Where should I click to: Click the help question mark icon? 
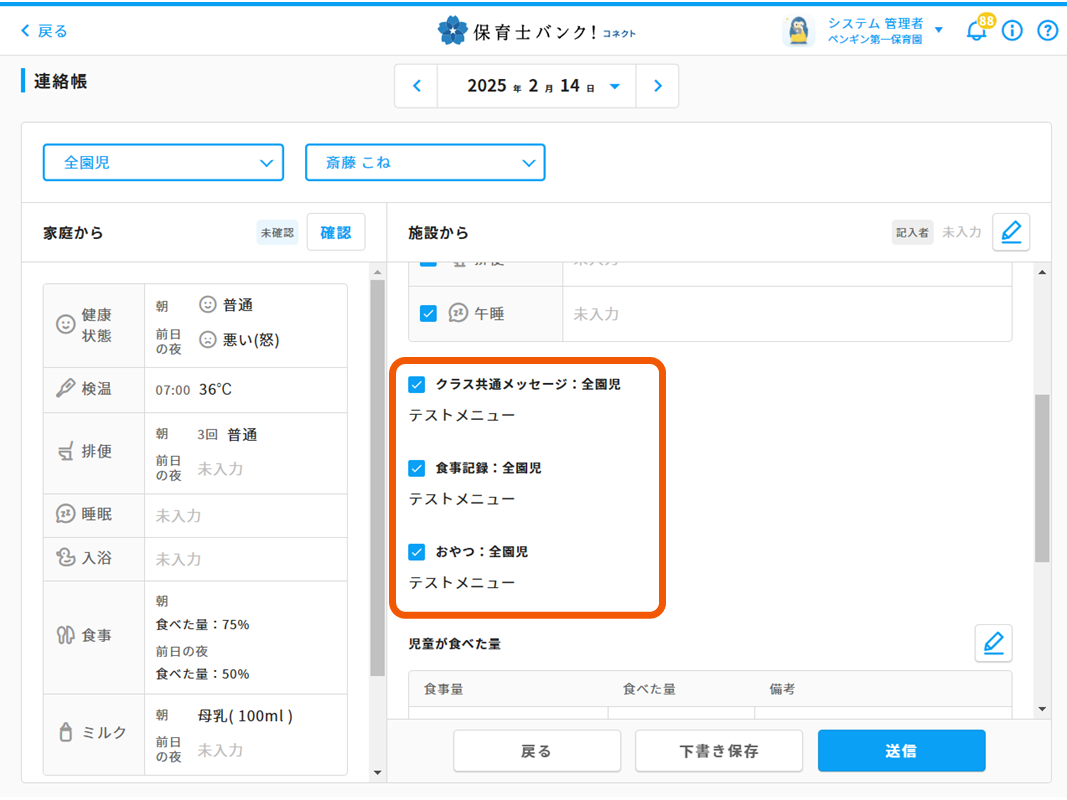click(x=1047, y=31)
